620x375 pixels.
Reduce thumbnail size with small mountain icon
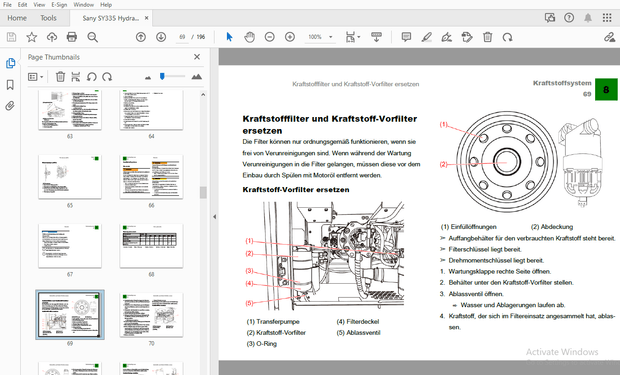click(x=148, y=78)
